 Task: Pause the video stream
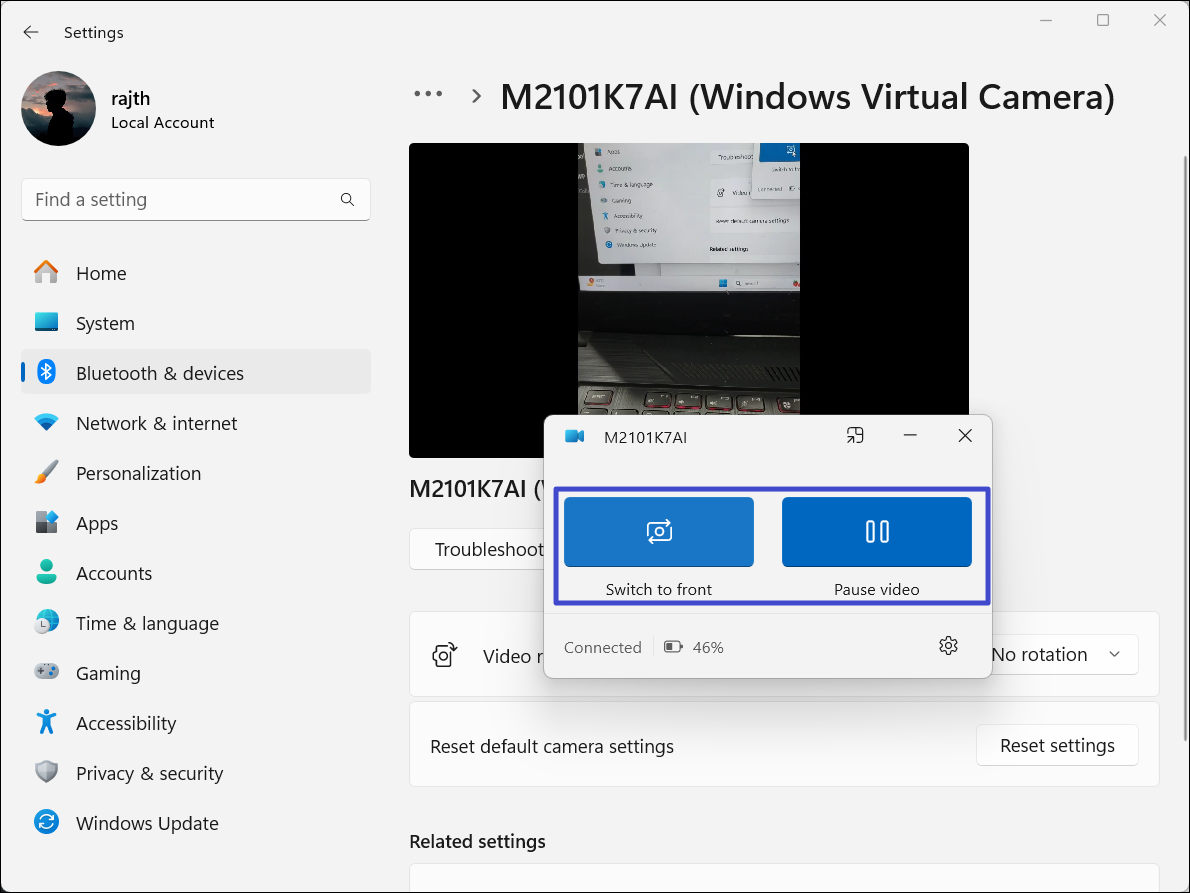coord(876,532)
